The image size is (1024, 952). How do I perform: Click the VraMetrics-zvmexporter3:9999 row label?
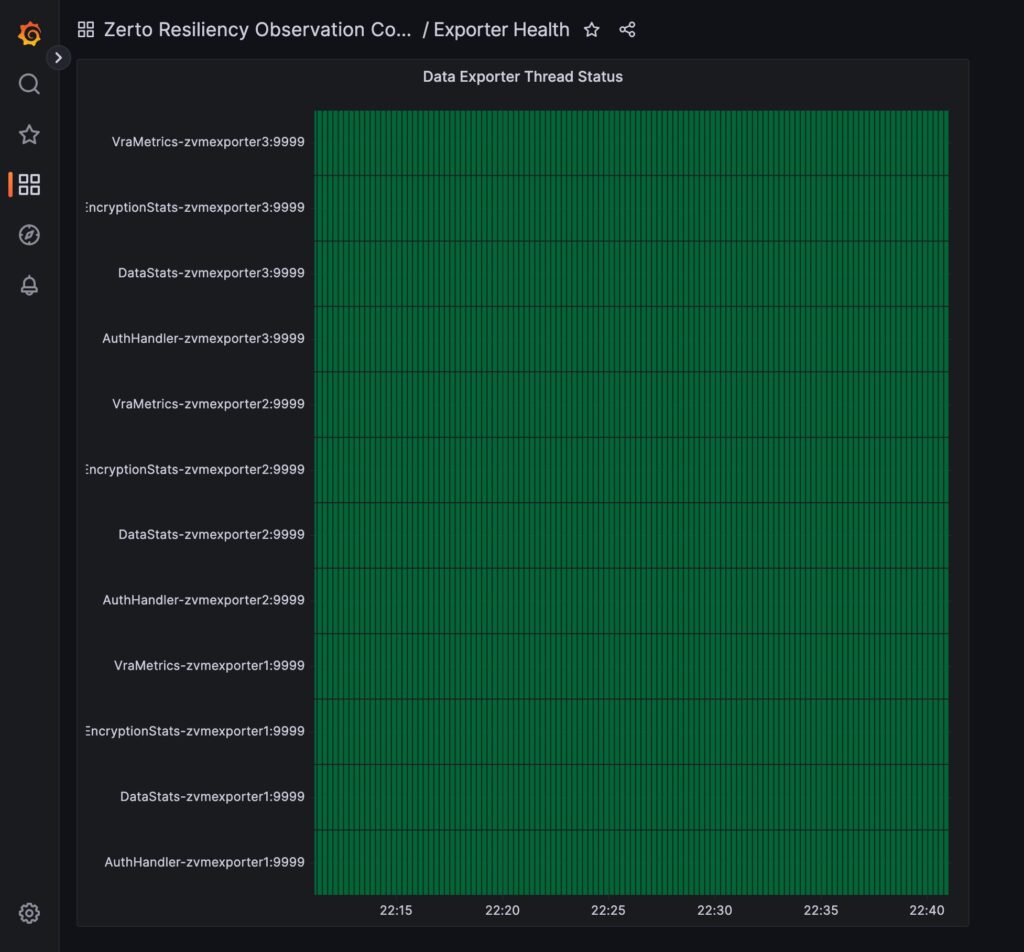tap(208, 142)
